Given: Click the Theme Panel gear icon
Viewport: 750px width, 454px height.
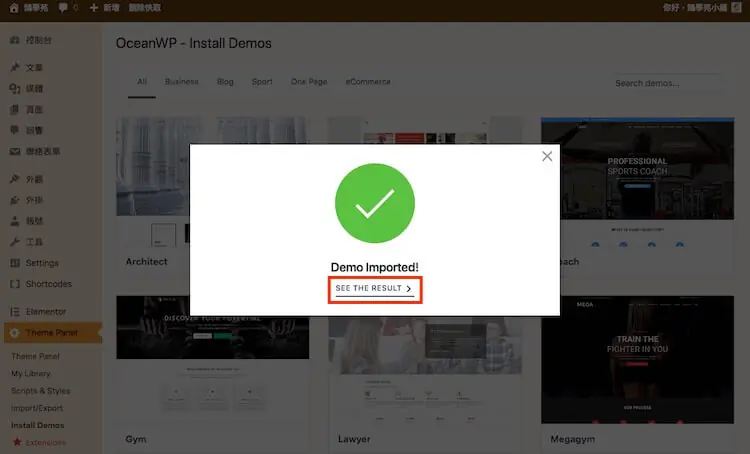Looking at the screenshot, I should click(x=15, y=332).
